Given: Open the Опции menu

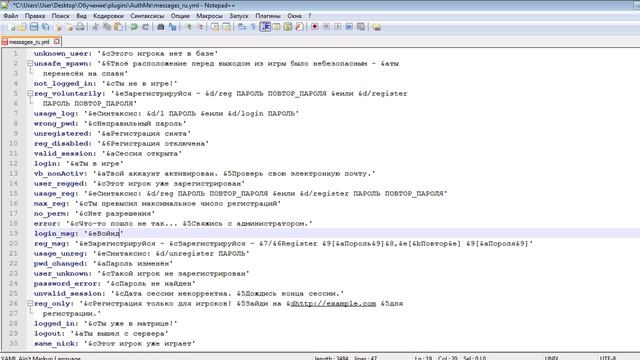Looking at the screenshot, I should (180, 16).
